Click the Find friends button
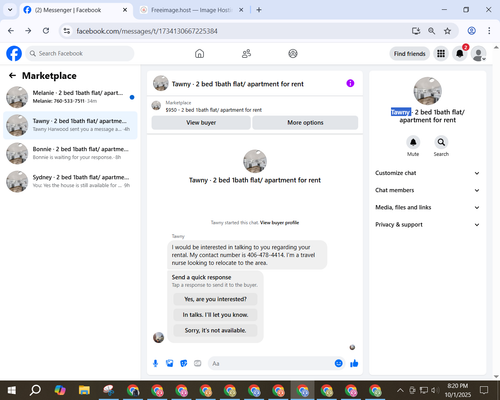 click(x=409, y=54)
